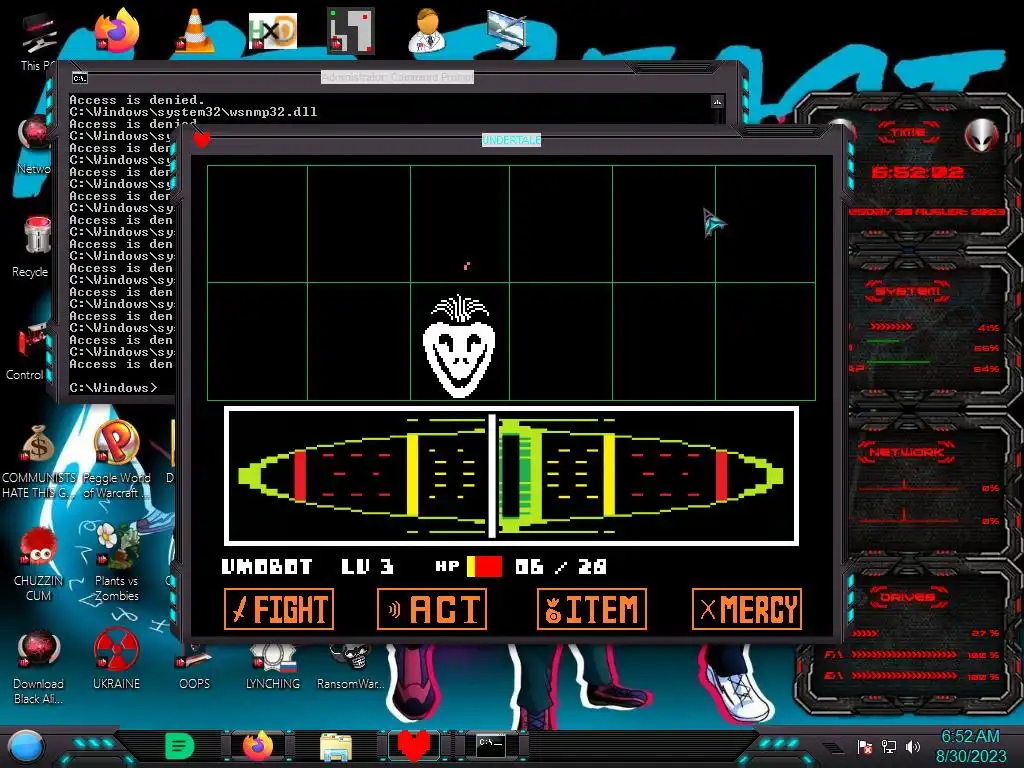Screen dimensions: 1024x768
Task: Open the taskbar clock showing 6:52 AM
Action: [971, 746]
